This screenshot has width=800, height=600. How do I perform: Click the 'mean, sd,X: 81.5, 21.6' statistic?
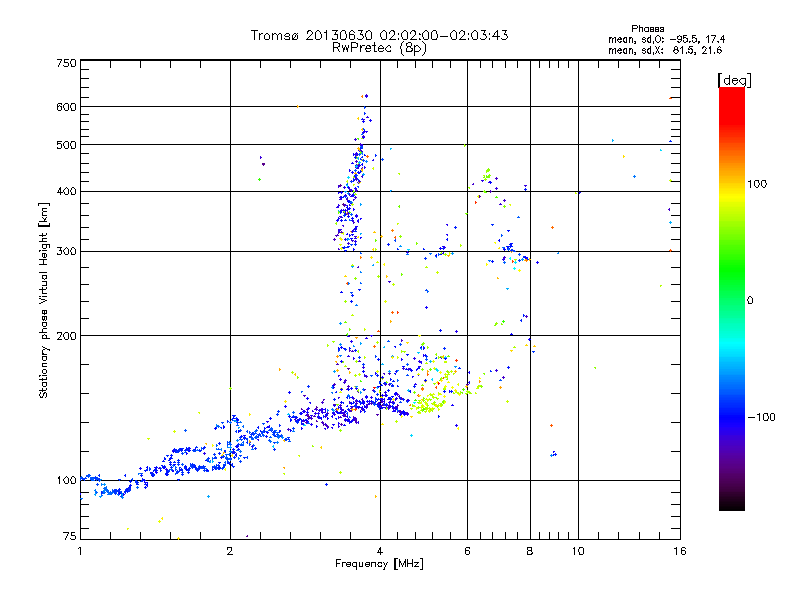pyautogui.click(x=665, y=50)
